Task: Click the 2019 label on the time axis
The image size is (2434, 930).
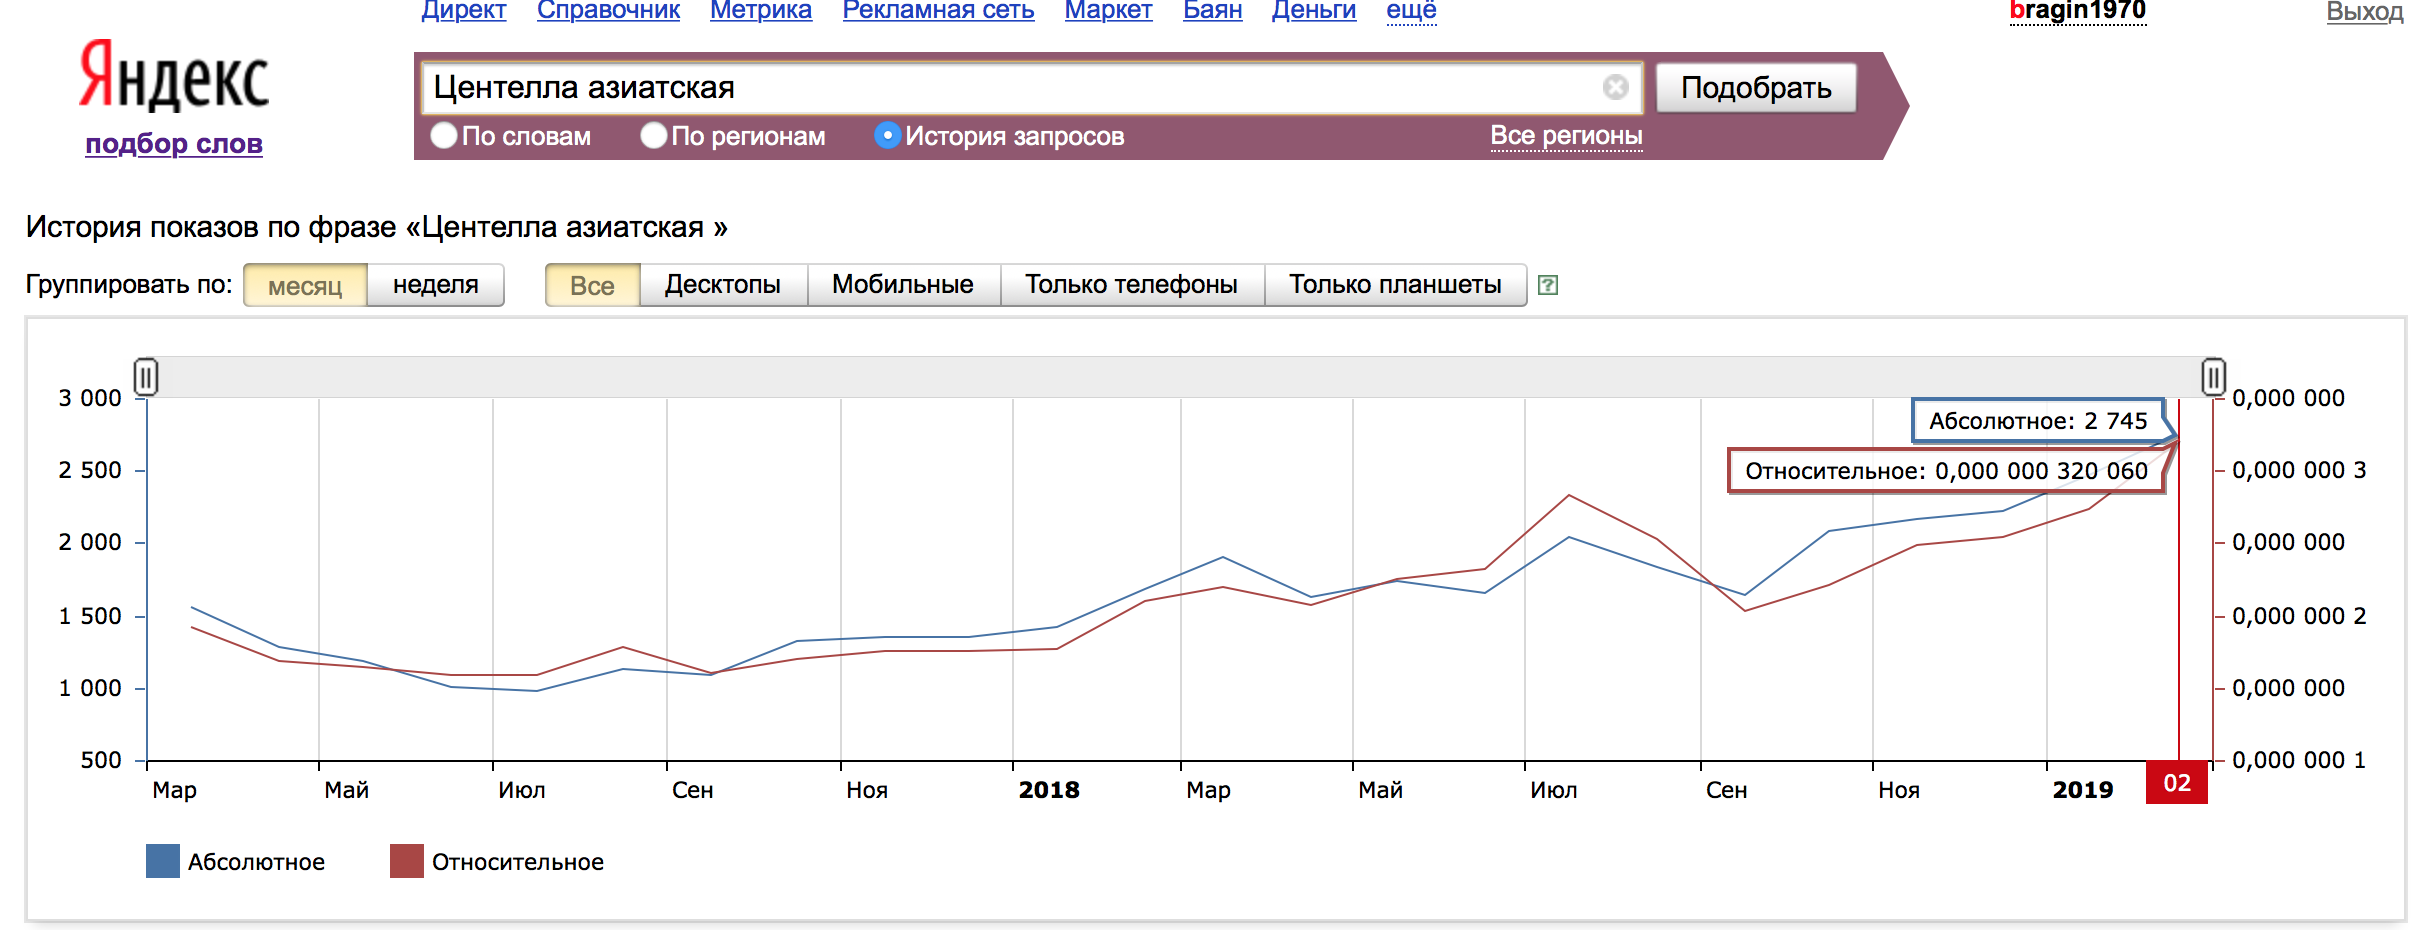Action: [x=2083, y=790]
